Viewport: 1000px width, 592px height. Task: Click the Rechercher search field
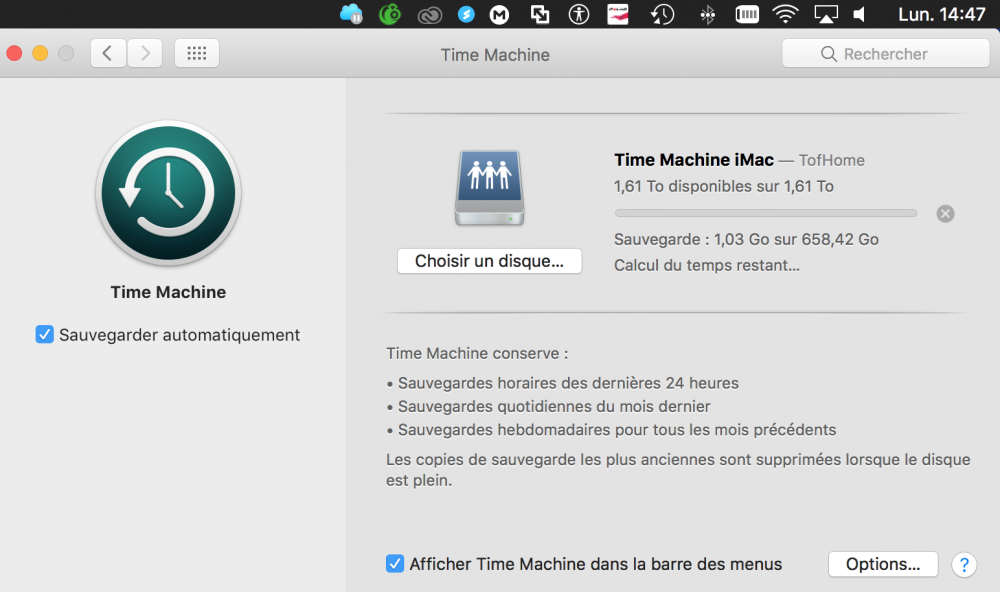click(x=885, y=54)
